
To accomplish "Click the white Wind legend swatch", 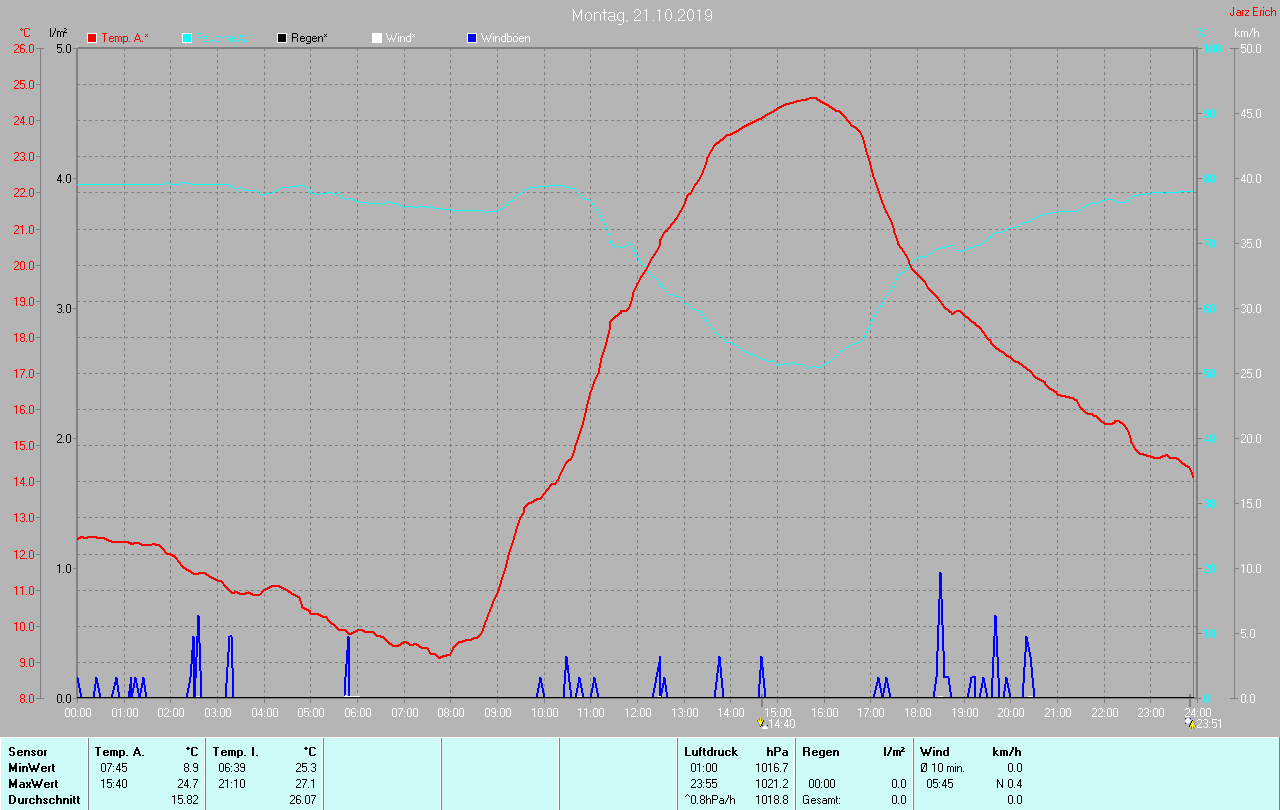I will 377,38.
